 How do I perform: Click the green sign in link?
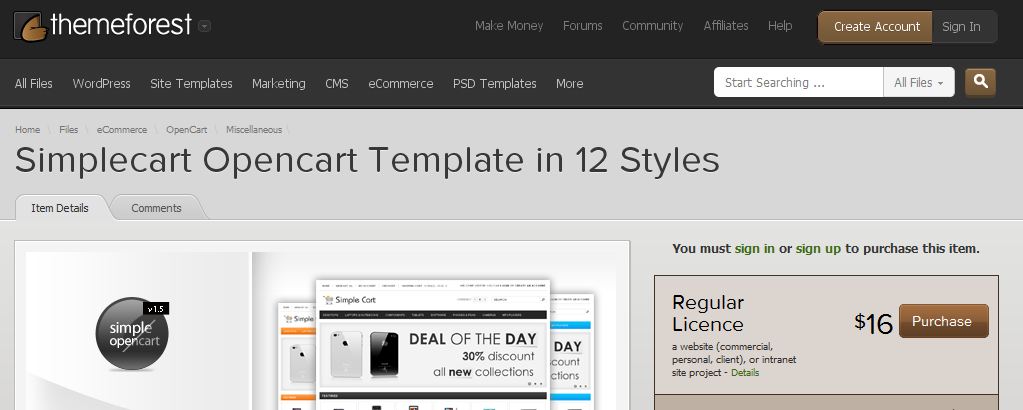(755, 249)
